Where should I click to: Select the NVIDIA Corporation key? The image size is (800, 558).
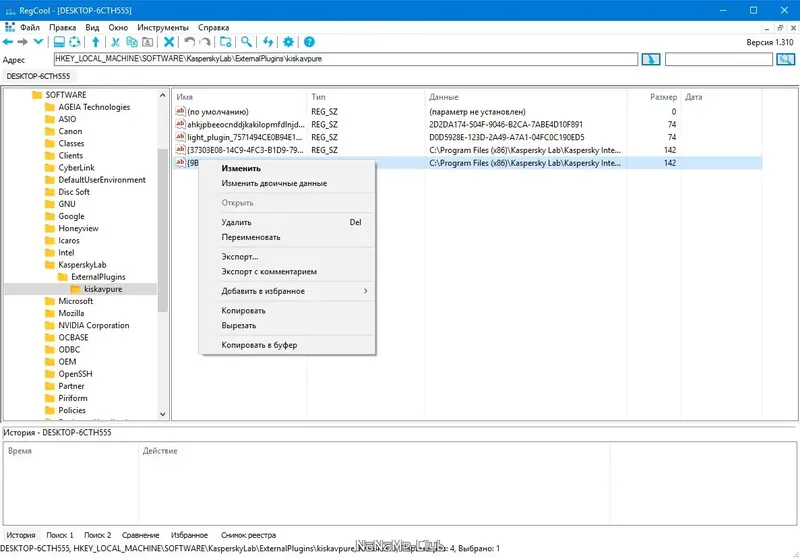[87, 325]
